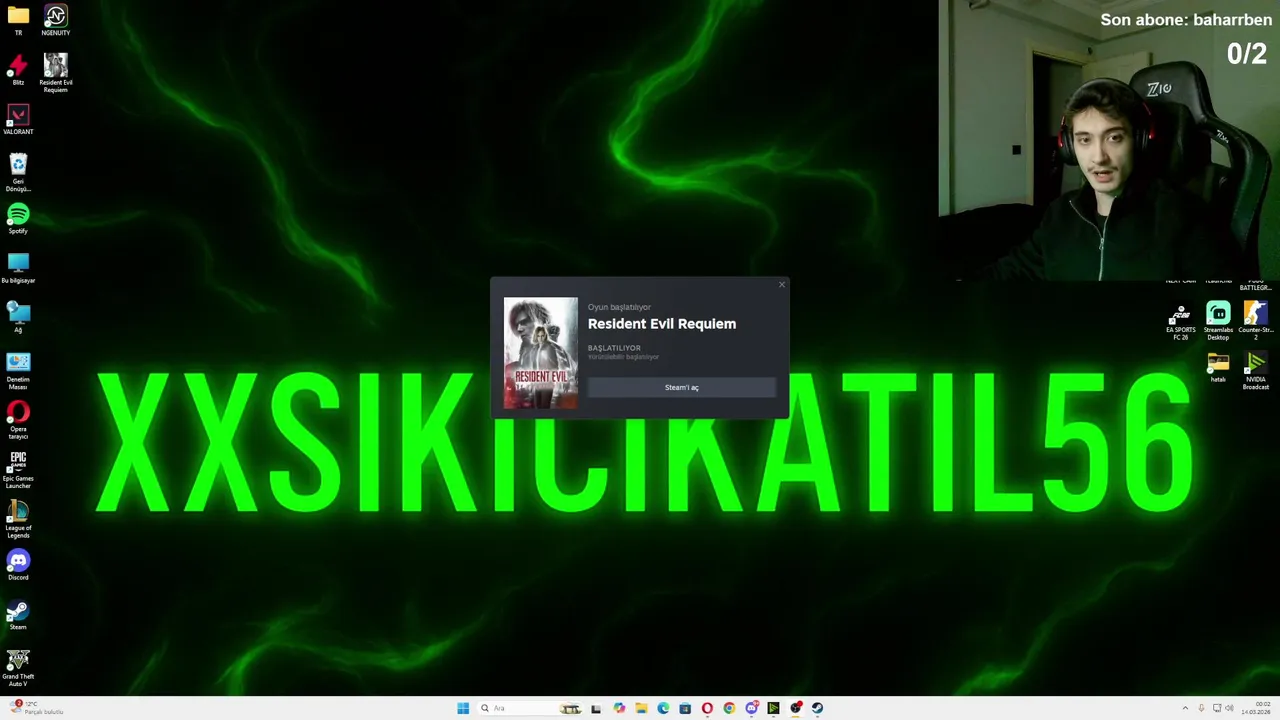
Task: Open Discord desktop shortcut
Action: coord(18,566)
